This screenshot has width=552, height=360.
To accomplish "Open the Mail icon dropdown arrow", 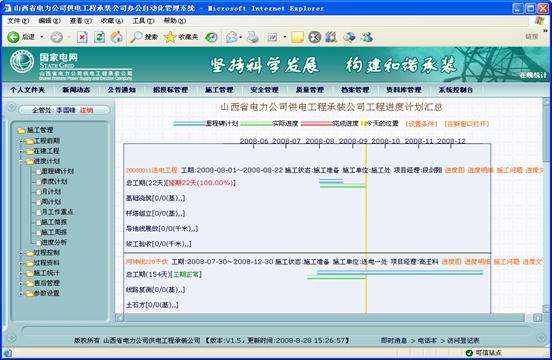I will pyautogui.click(x=240, y=37).
